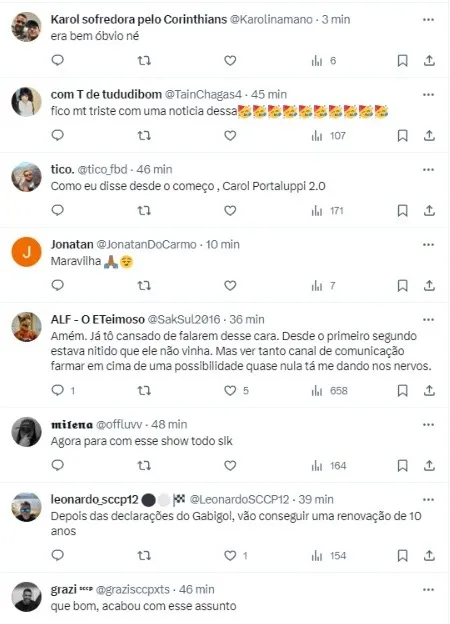Reply to Karol's tweet "era bem óbvio né"
This screenshot has width=450, height=624.
(x=58, y=60)
